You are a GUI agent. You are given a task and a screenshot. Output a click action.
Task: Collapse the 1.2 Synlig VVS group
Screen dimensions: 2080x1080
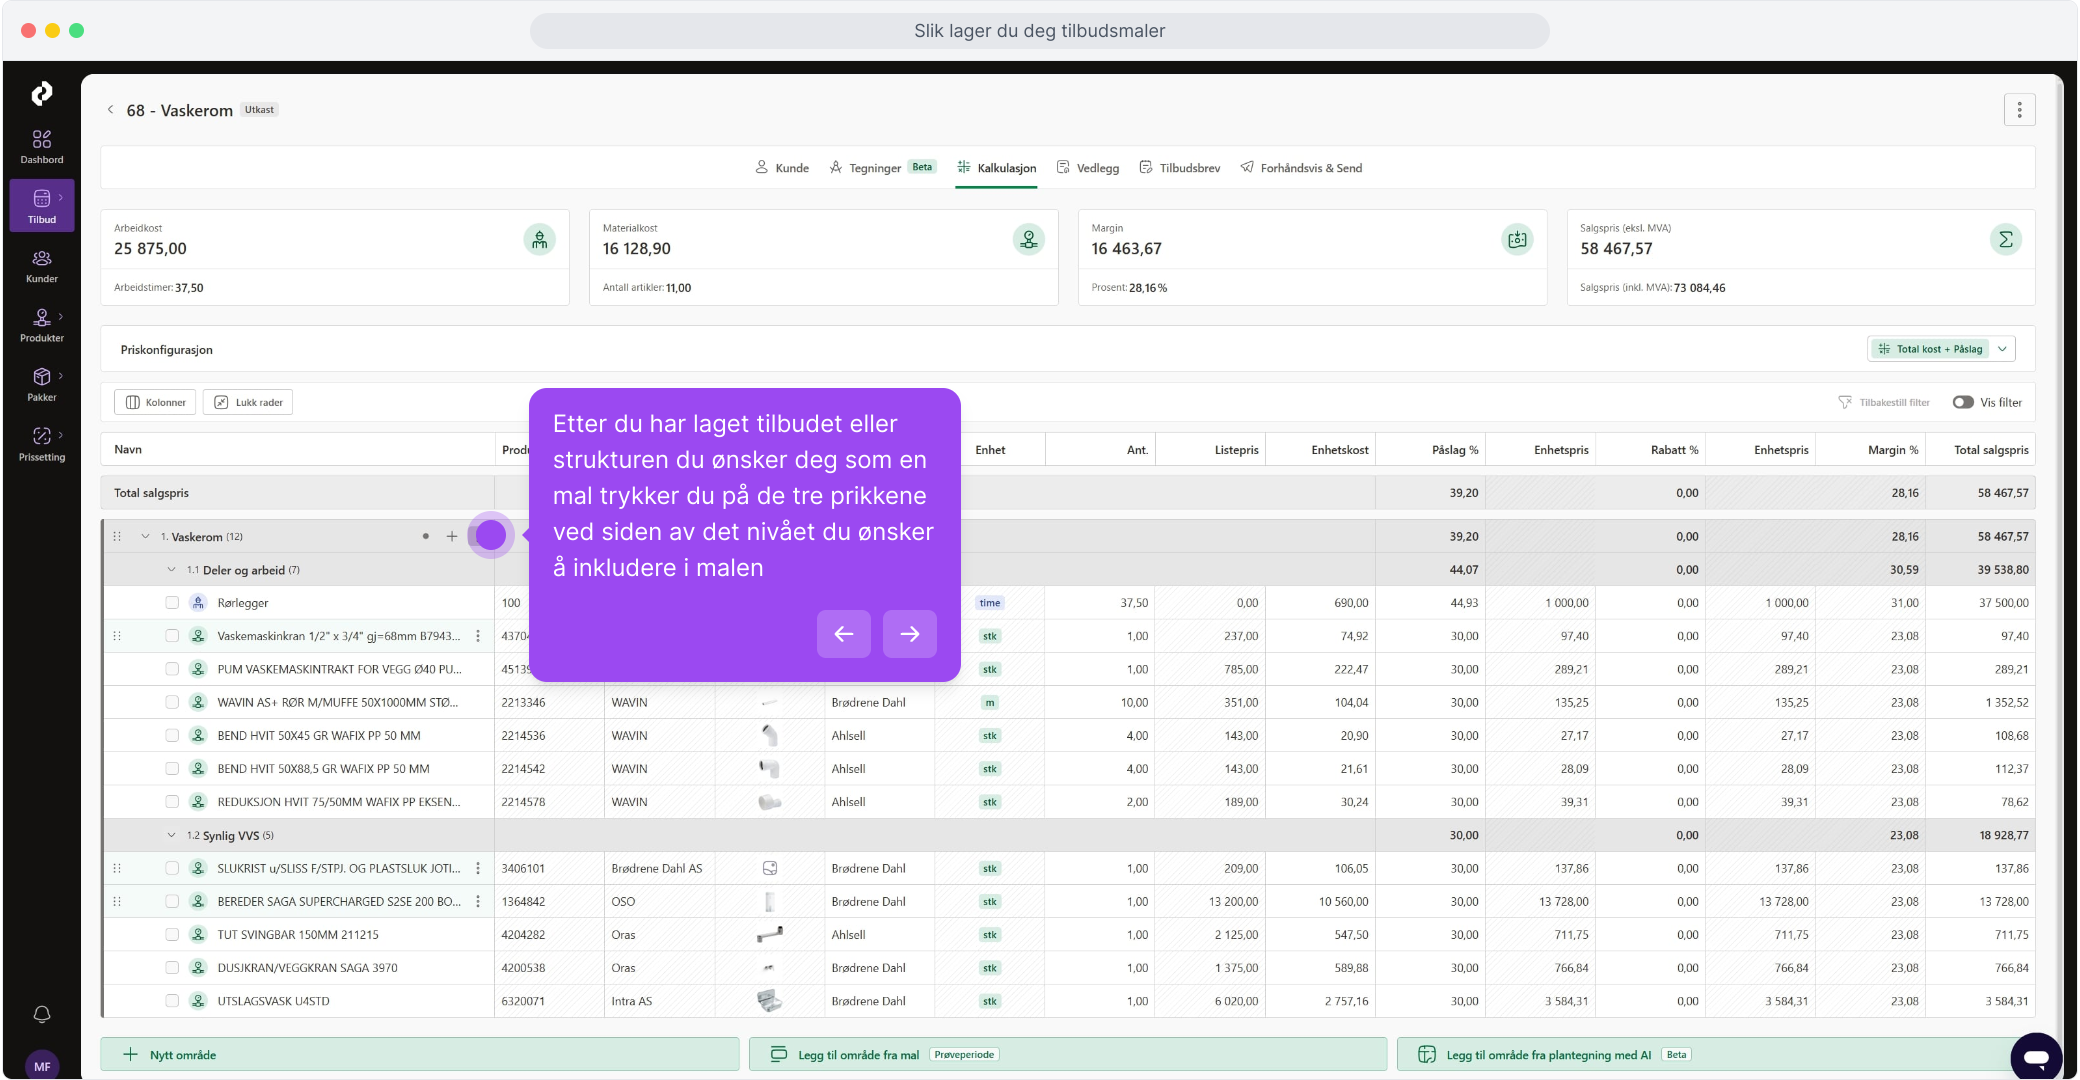pos(171,836)
